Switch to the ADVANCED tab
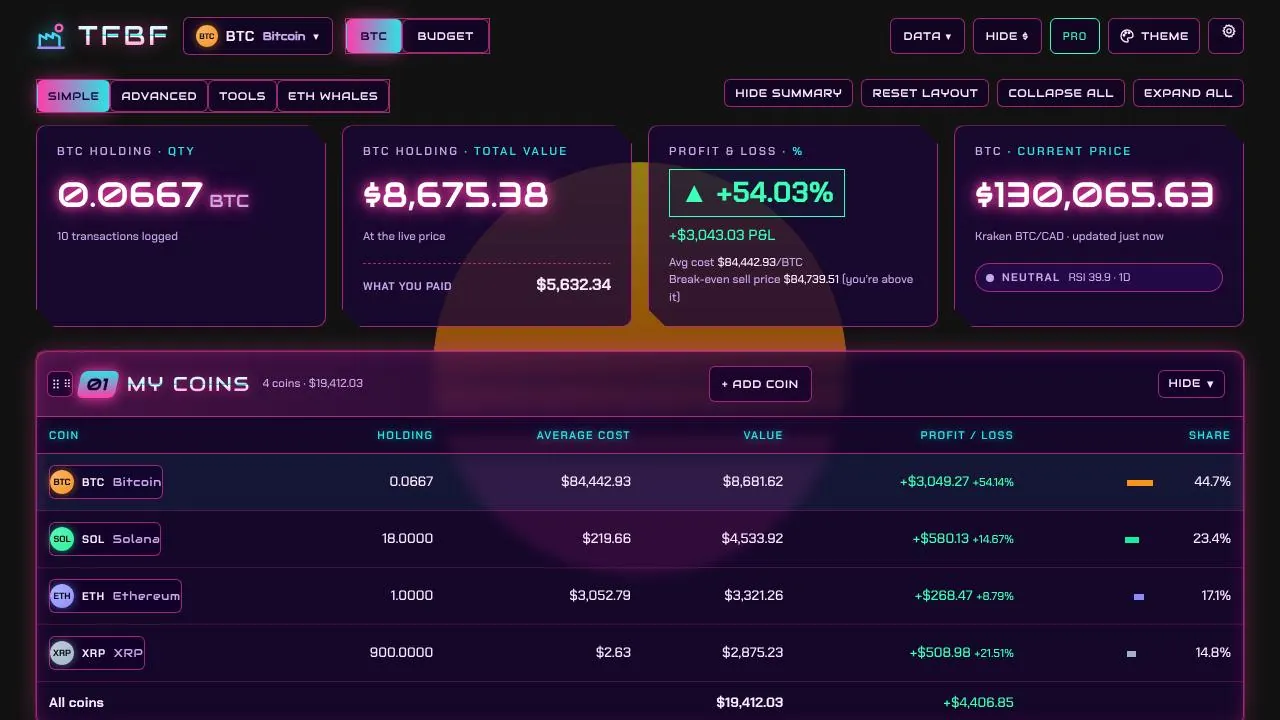 click(159, 96)
